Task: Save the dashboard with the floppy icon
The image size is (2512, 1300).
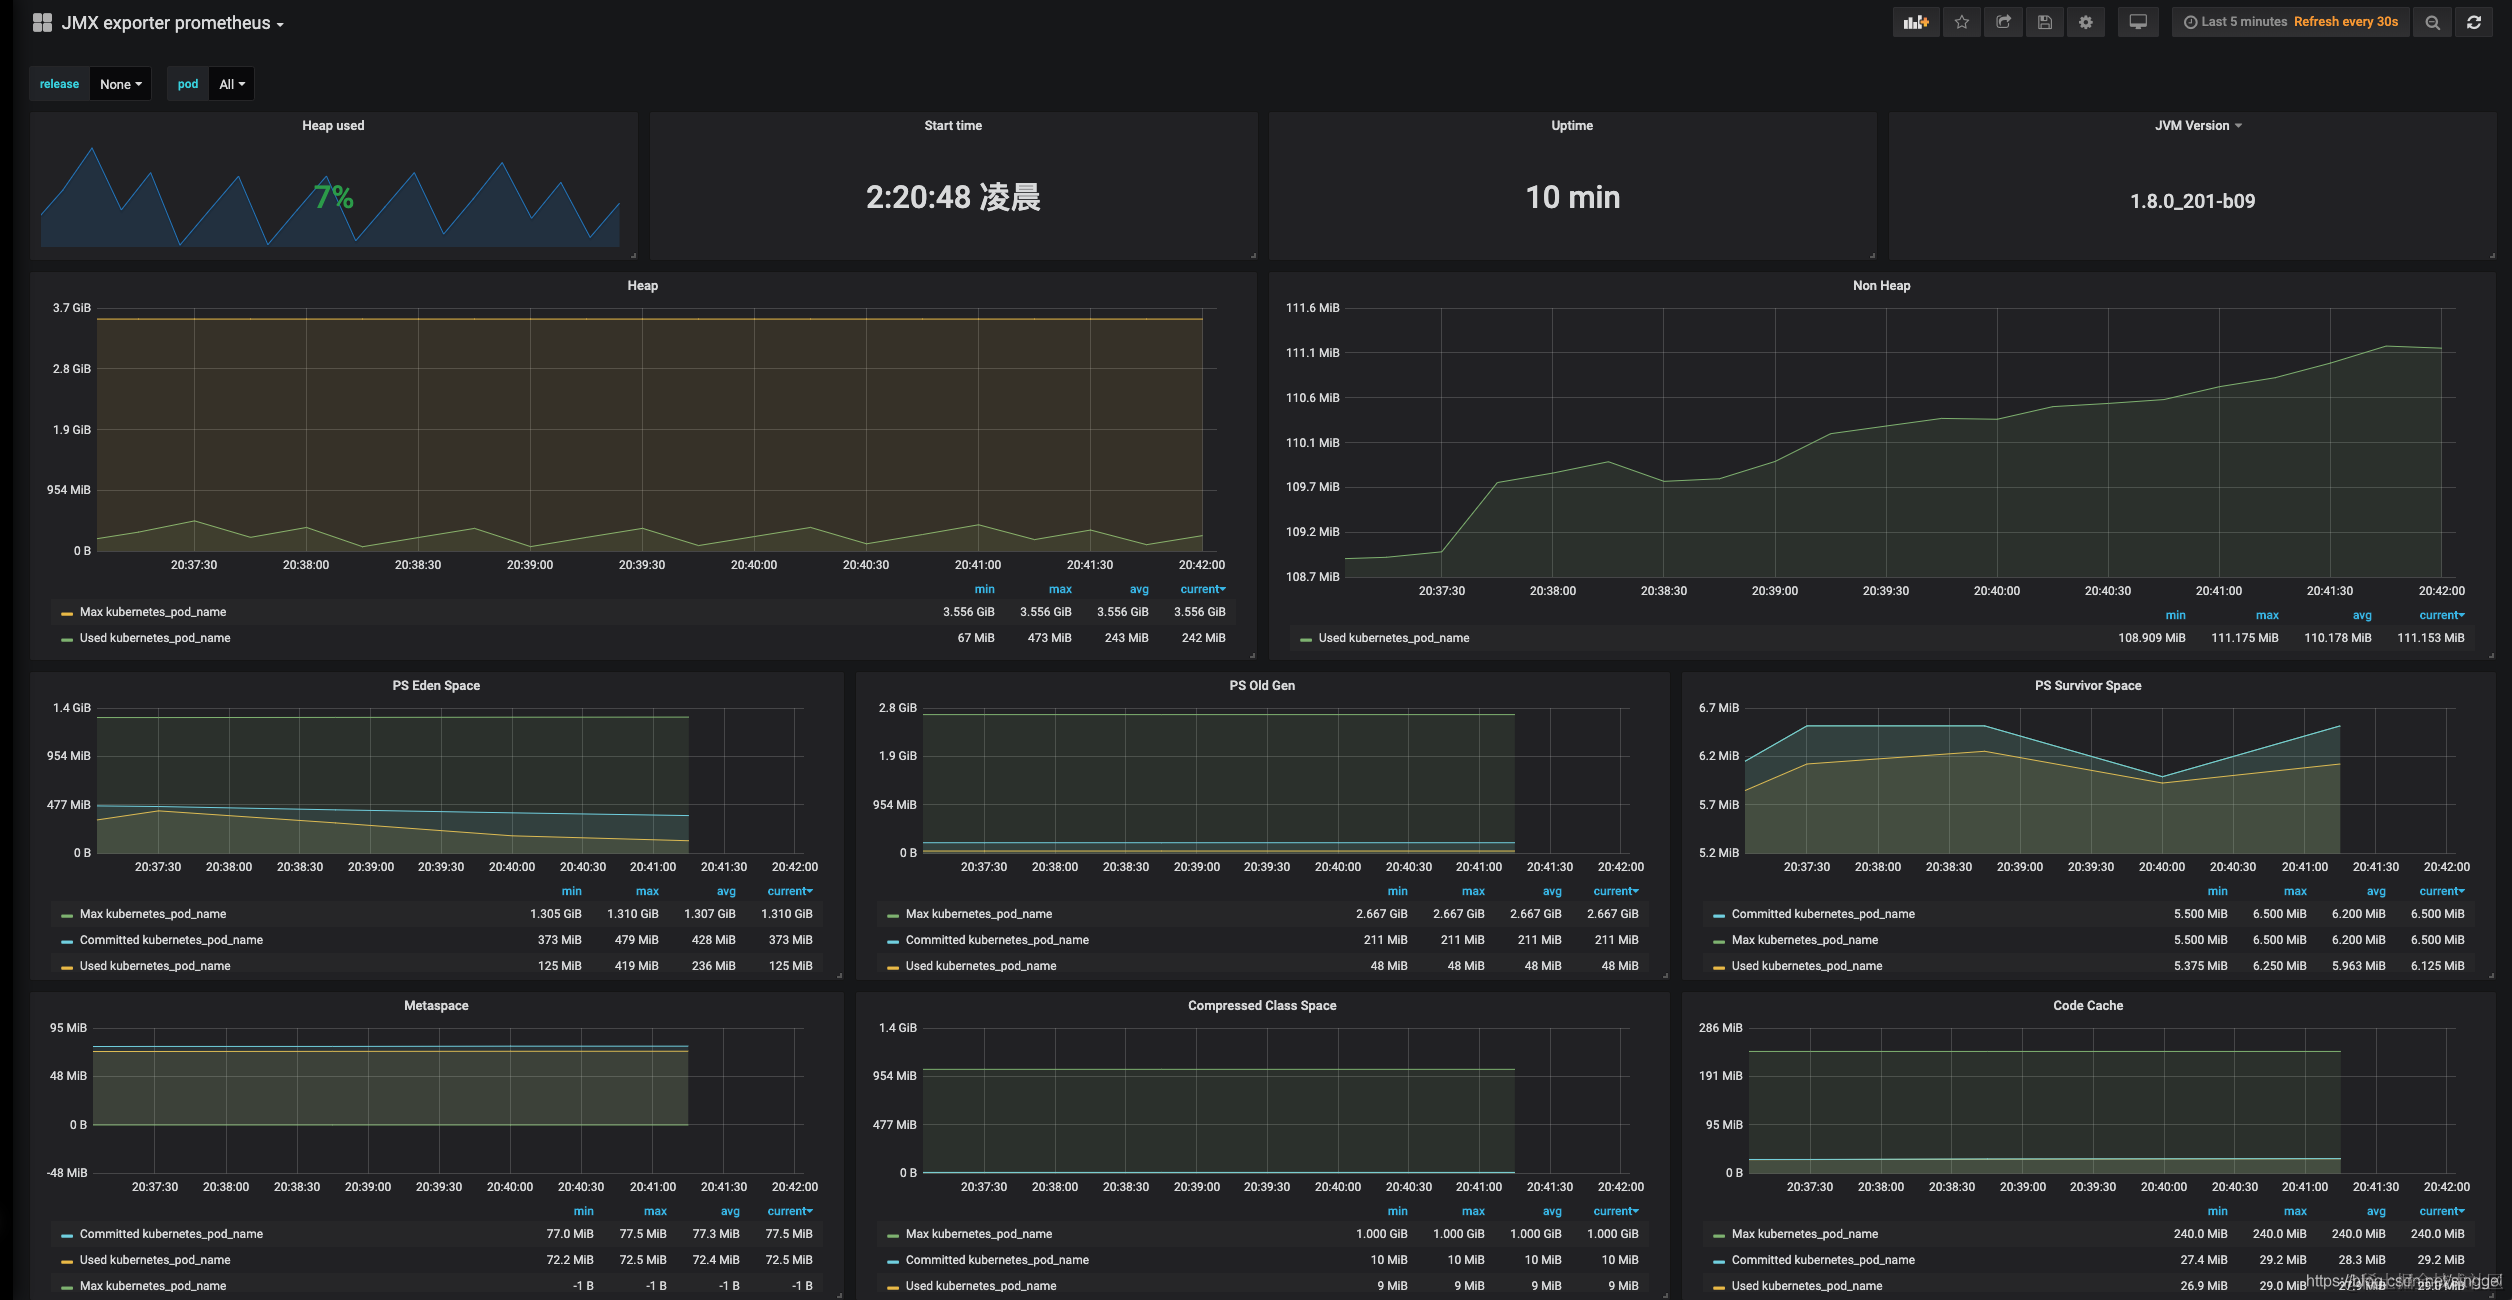Action: [x=2044, y=22]
